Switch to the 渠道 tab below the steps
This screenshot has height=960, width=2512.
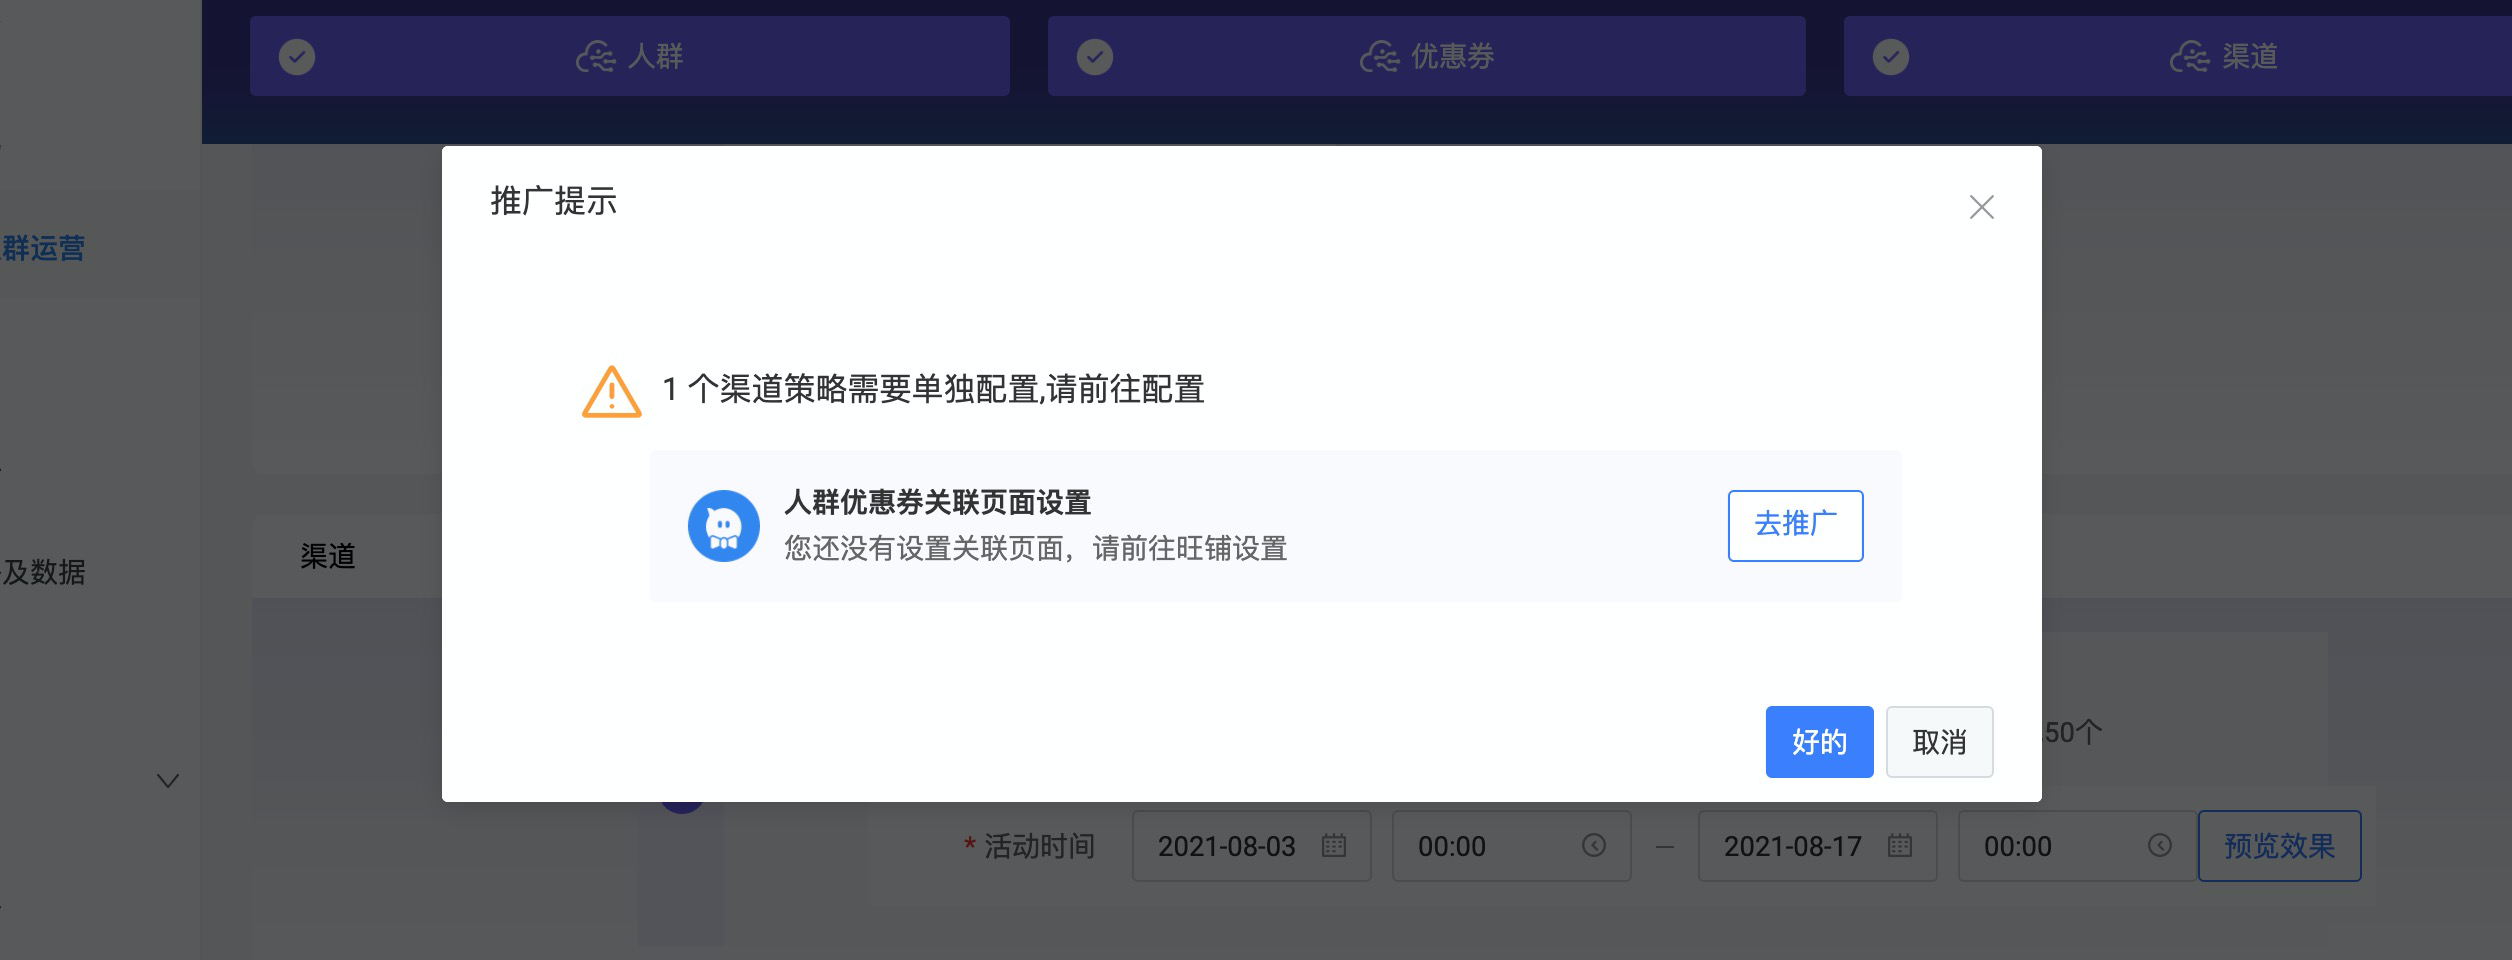coord(328,556)
